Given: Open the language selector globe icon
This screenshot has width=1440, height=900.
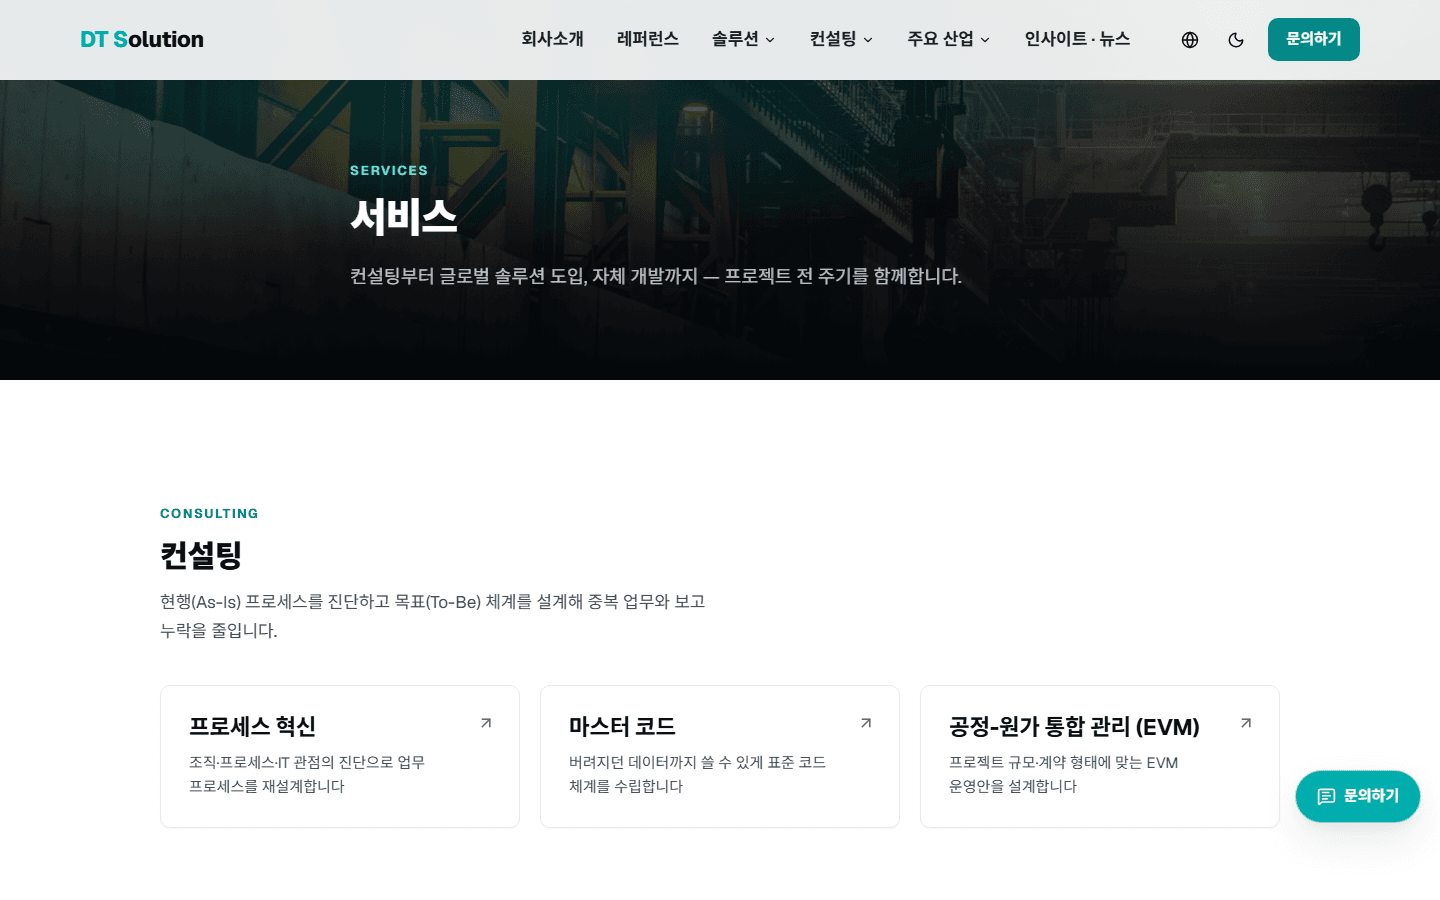Looking at the screenshot, I should (x=1190, y=40).
